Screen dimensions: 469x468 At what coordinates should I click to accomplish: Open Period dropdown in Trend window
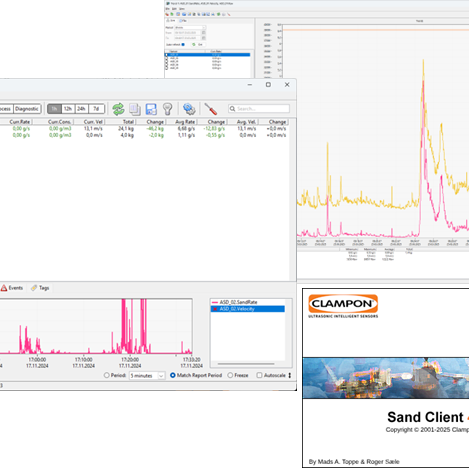190,28
